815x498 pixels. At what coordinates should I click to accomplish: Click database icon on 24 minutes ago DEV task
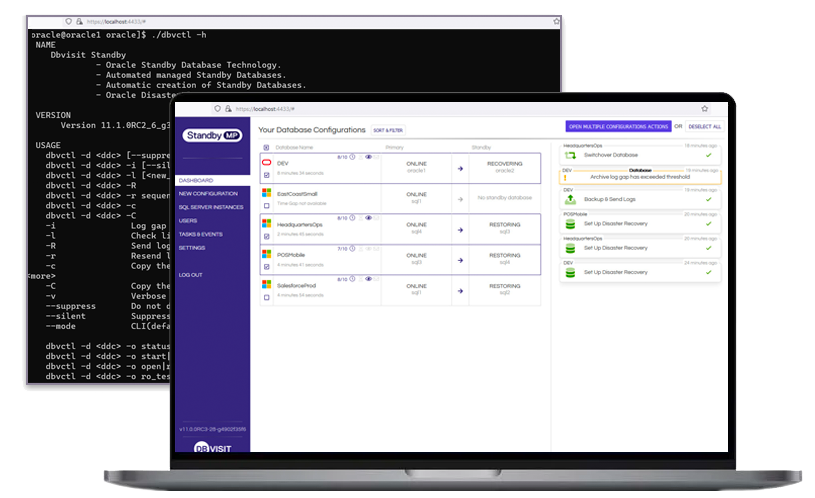570,272
